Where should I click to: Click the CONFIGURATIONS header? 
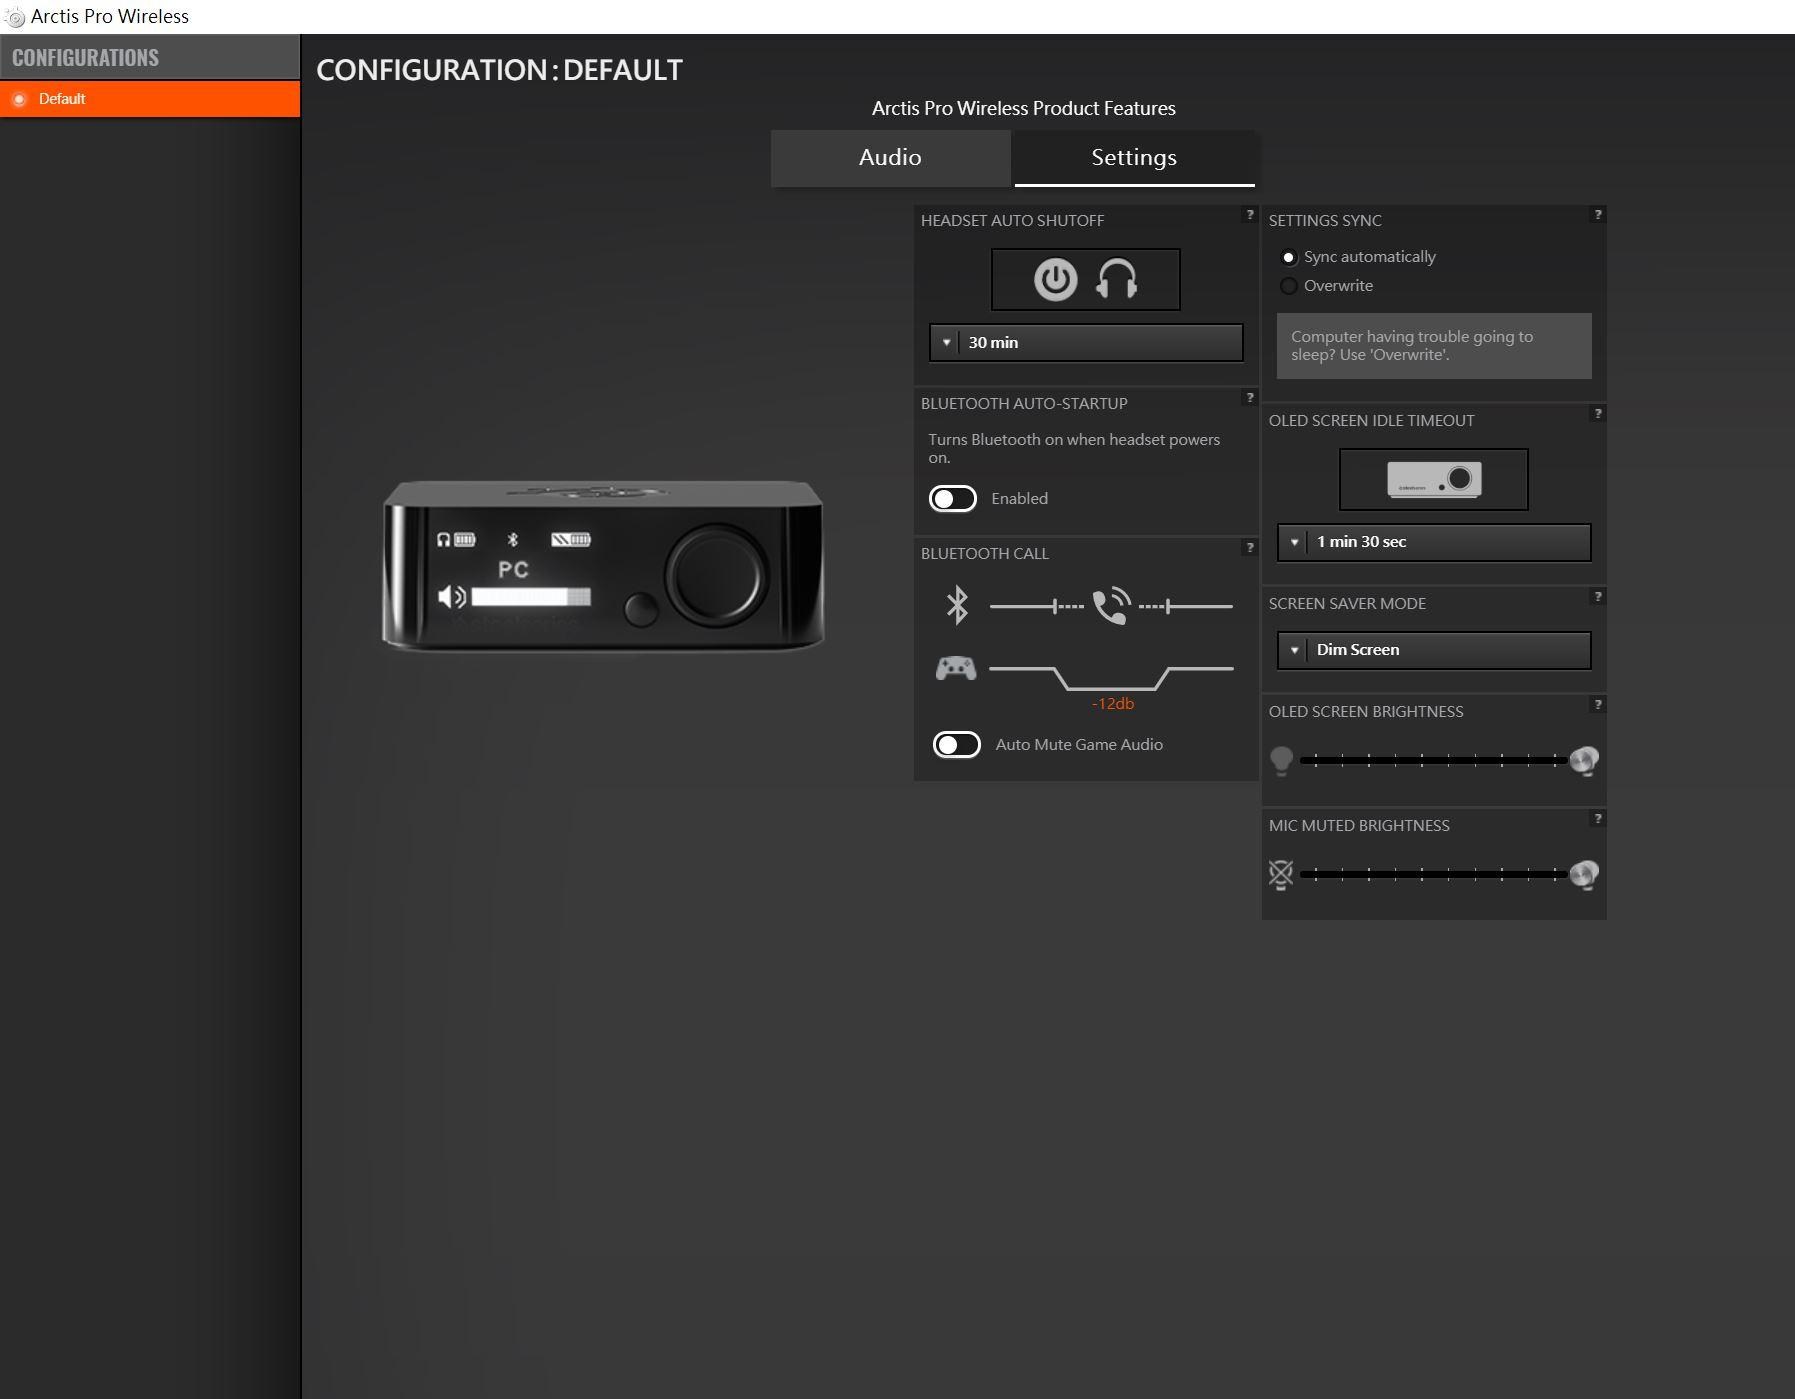(x=150, y=57)
